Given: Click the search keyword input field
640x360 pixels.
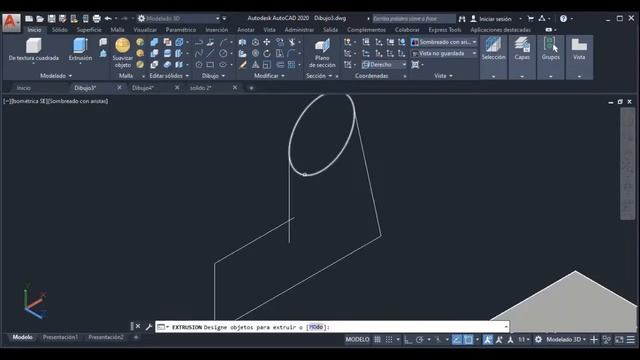Looking at the screenshot, I should point(413,18).
